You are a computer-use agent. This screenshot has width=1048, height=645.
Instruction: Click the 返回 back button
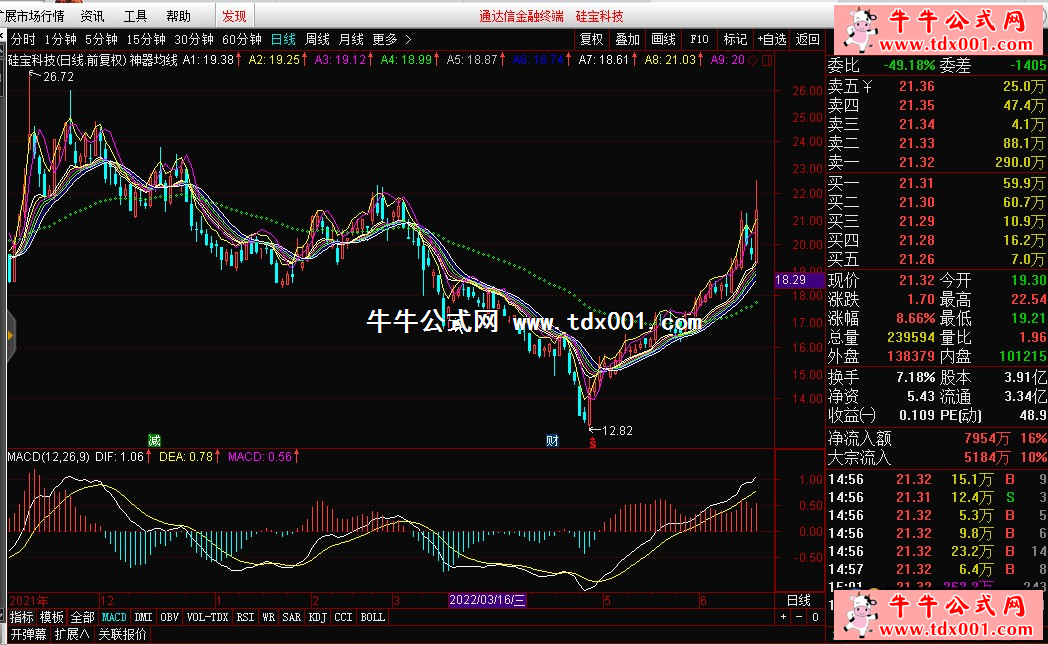[x=807, y=39]
